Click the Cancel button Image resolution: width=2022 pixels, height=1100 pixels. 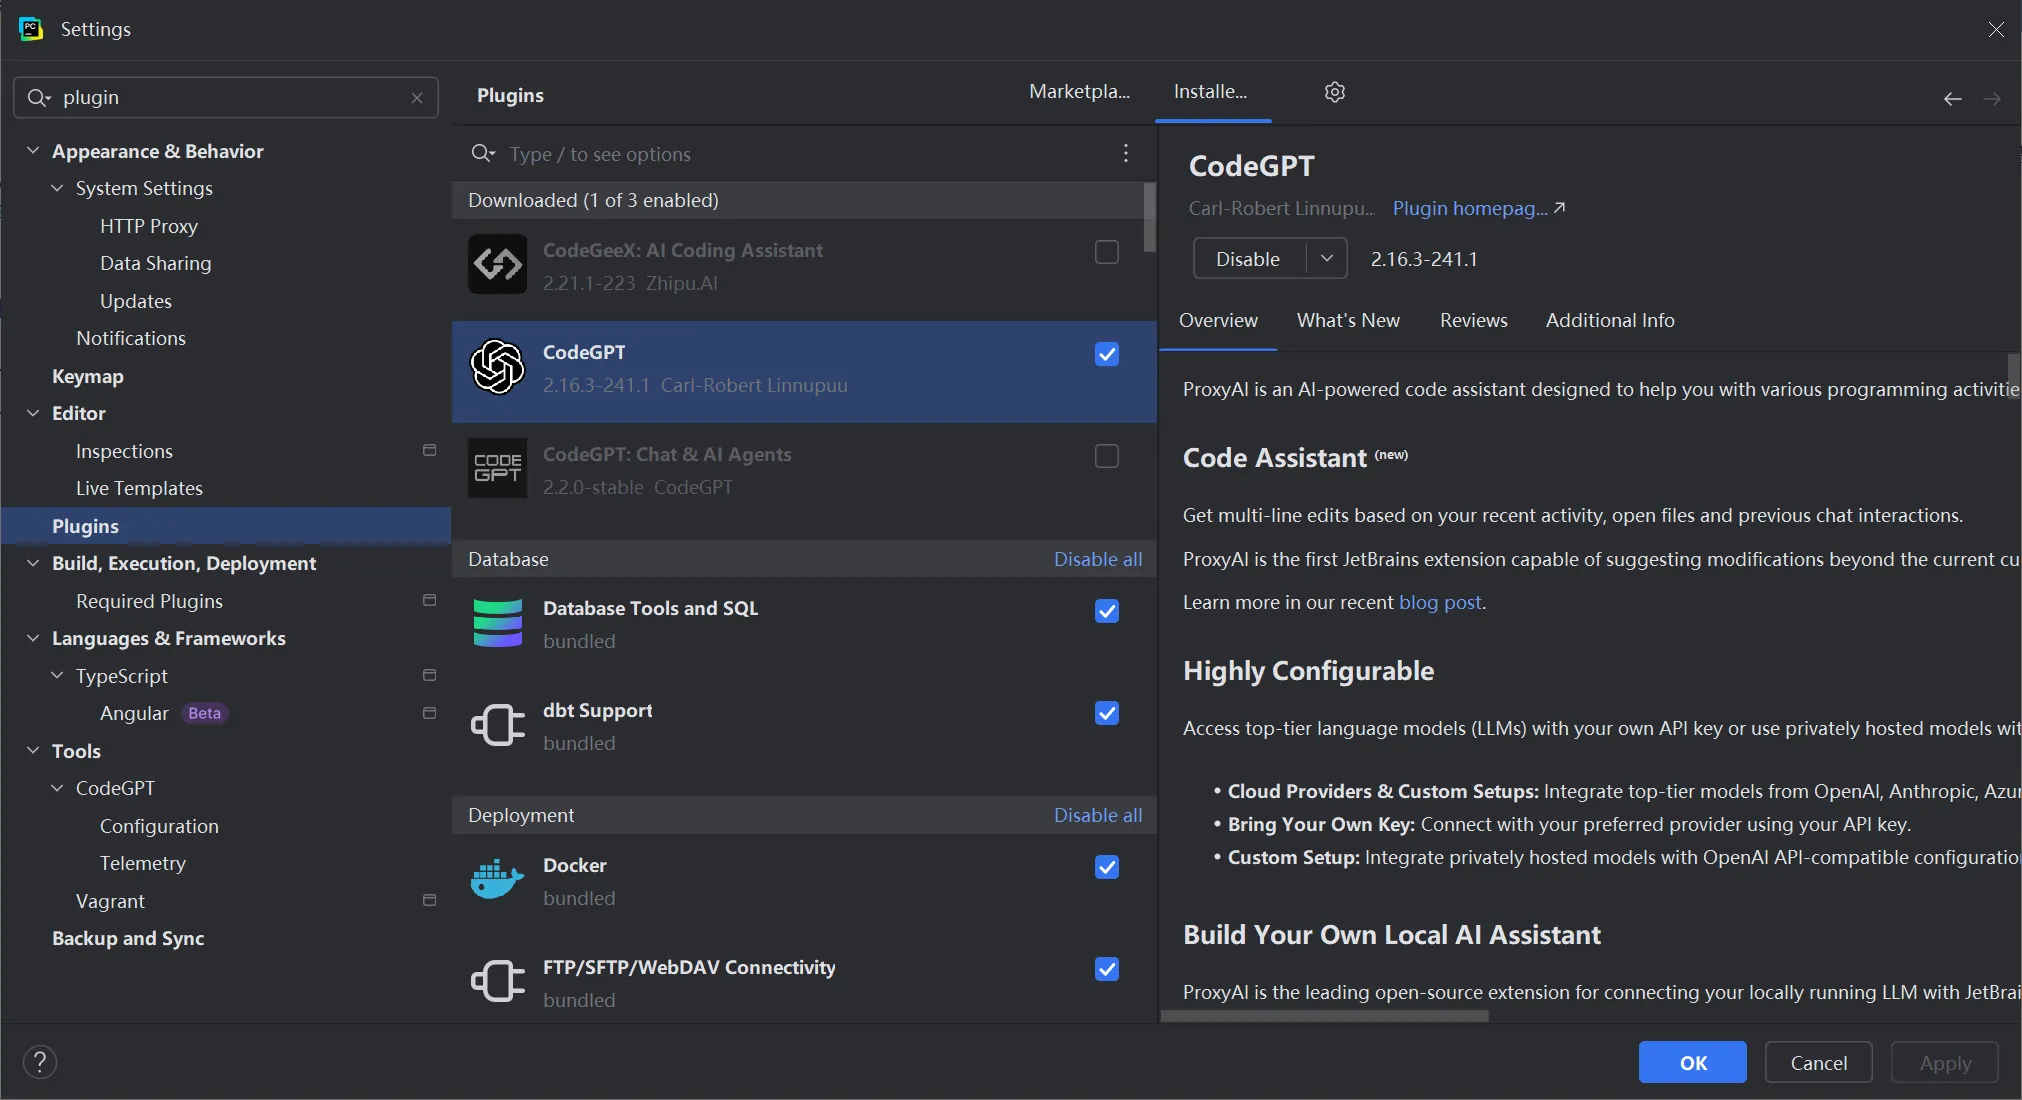tap(1818, 1062)
